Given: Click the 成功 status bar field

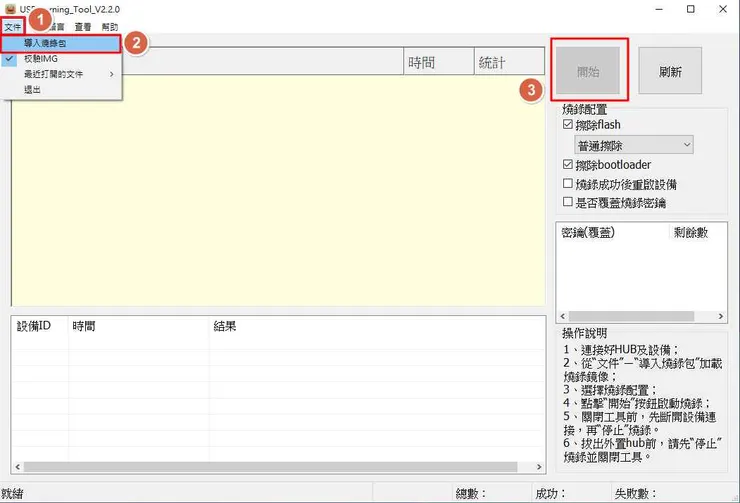Looking at the screenshot, I should [x=571, y=494].
